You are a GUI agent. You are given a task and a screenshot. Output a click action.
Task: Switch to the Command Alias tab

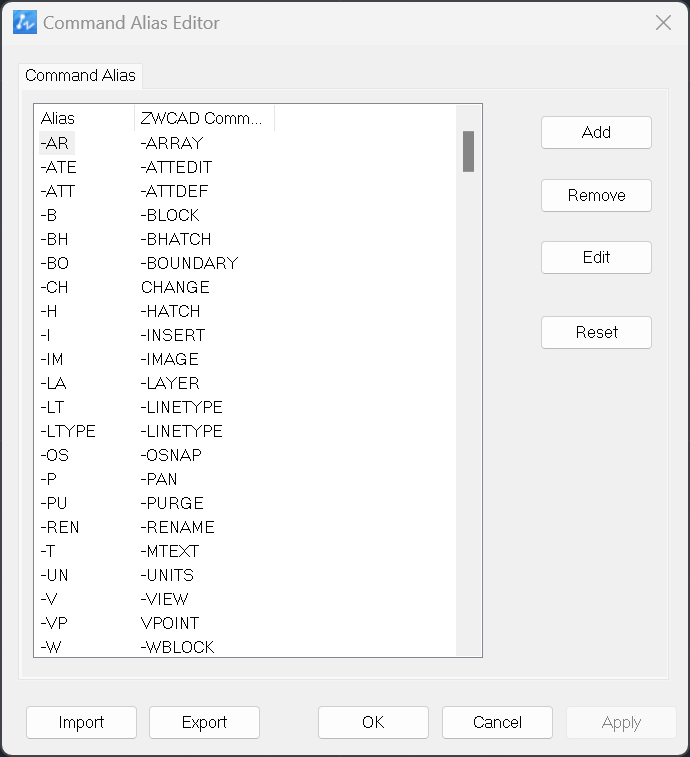tap(80, 75)
